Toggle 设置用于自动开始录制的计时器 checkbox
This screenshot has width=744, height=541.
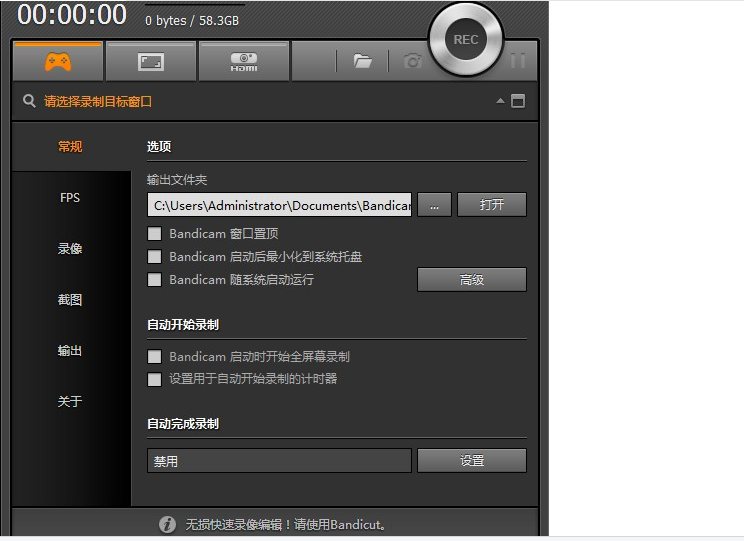[x=154, y=379]
